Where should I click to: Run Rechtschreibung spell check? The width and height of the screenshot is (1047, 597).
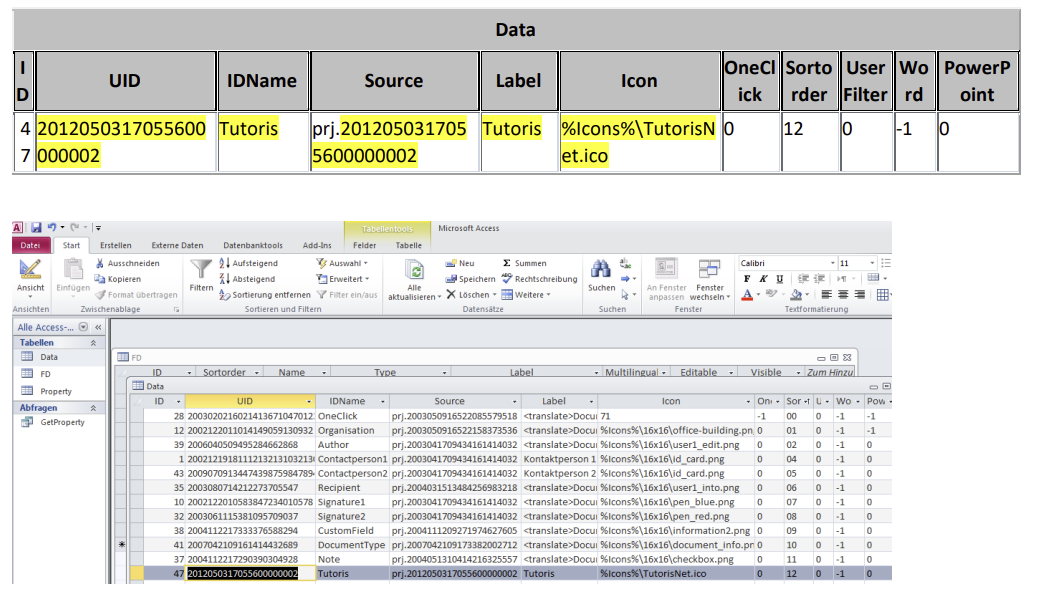(540, 279)
